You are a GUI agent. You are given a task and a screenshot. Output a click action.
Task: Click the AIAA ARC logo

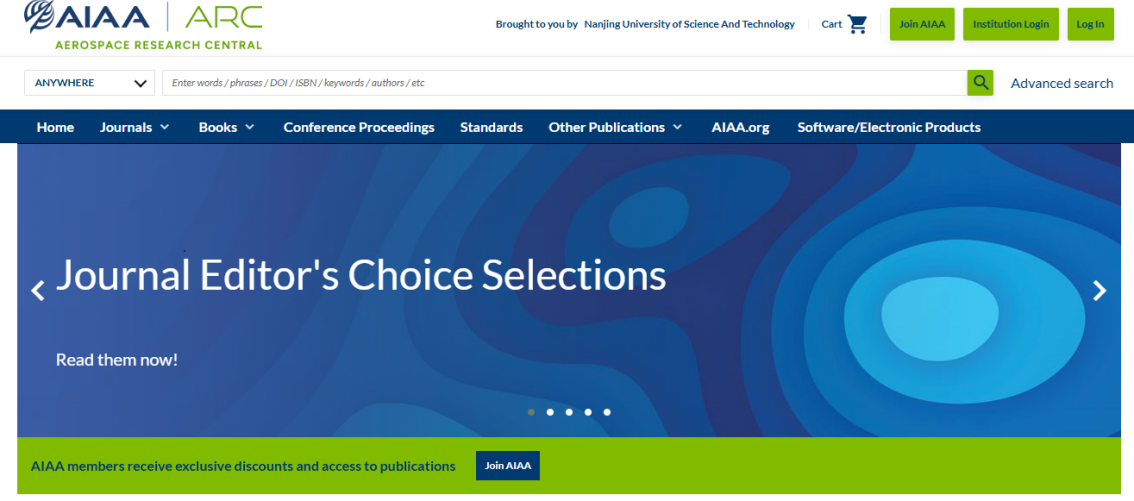click(x=143, y=26)
